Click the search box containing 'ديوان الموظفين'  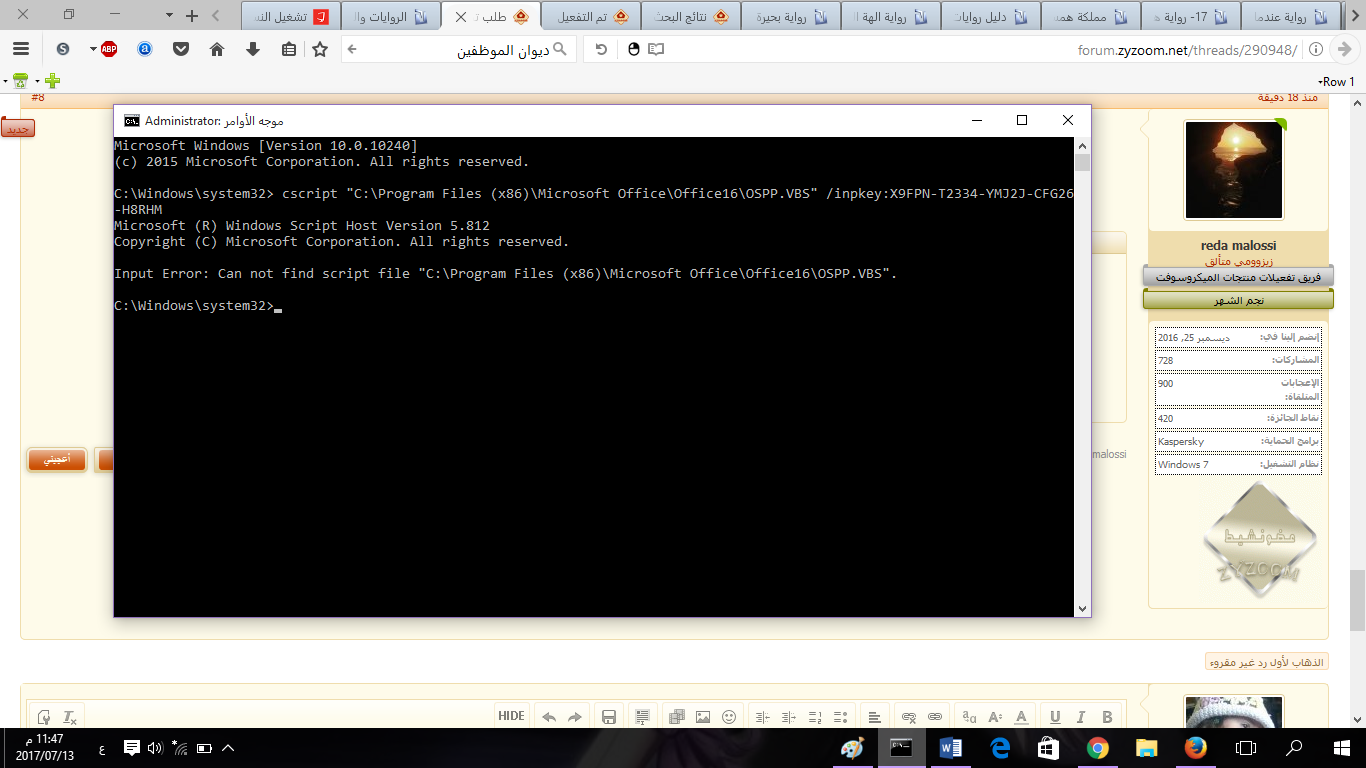point(460,49)
